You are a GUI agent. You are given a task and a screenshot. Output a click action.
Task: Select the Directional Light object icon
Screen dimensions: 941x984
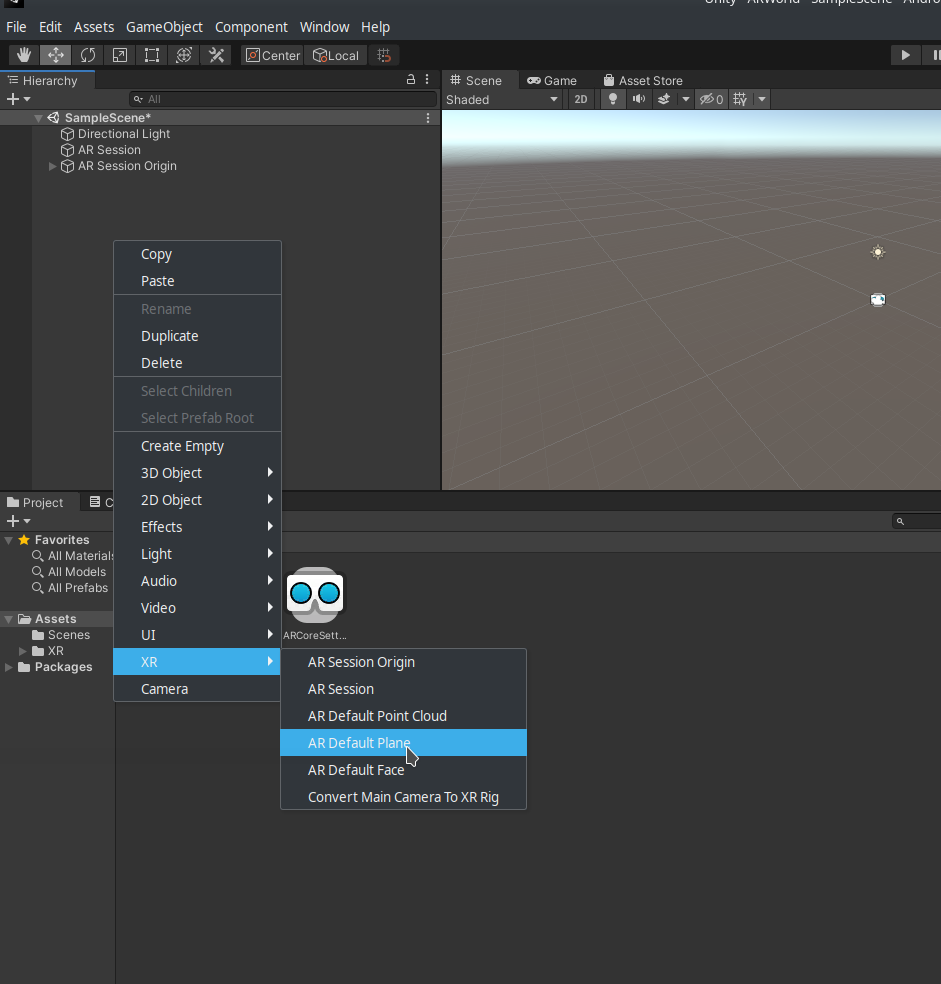67,134
